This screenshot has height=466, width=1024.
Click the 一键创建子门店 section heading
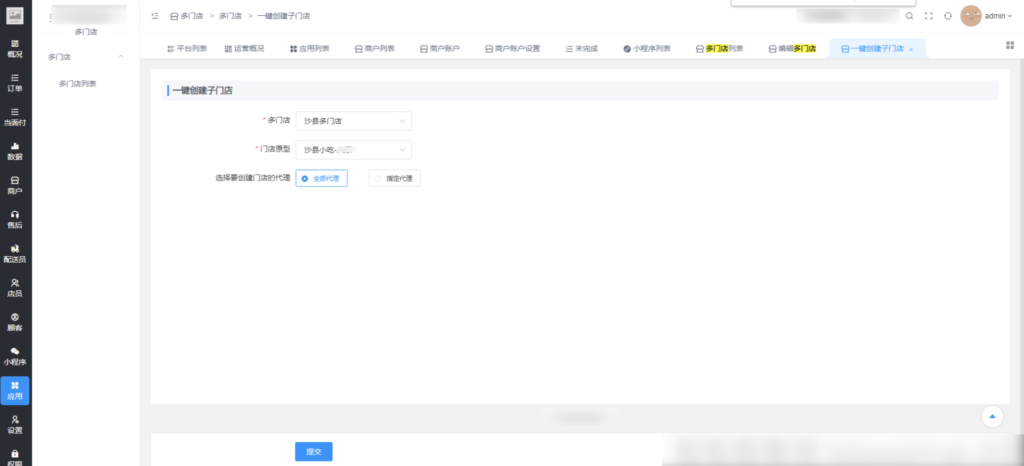coord(202,91)
